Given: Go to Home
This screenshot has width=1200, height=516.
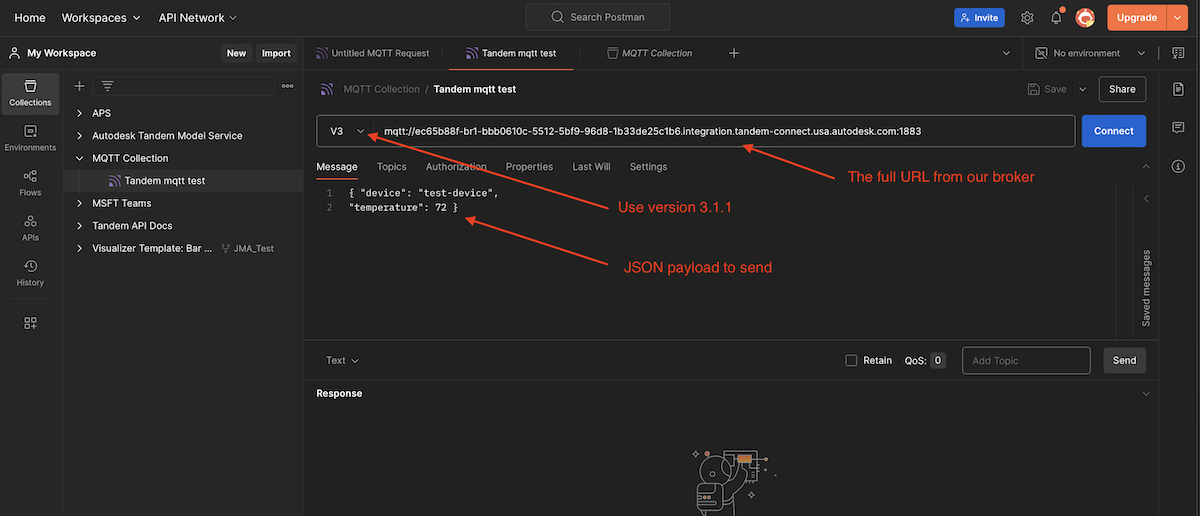Looking at the screenshot, I should (30, 18).
